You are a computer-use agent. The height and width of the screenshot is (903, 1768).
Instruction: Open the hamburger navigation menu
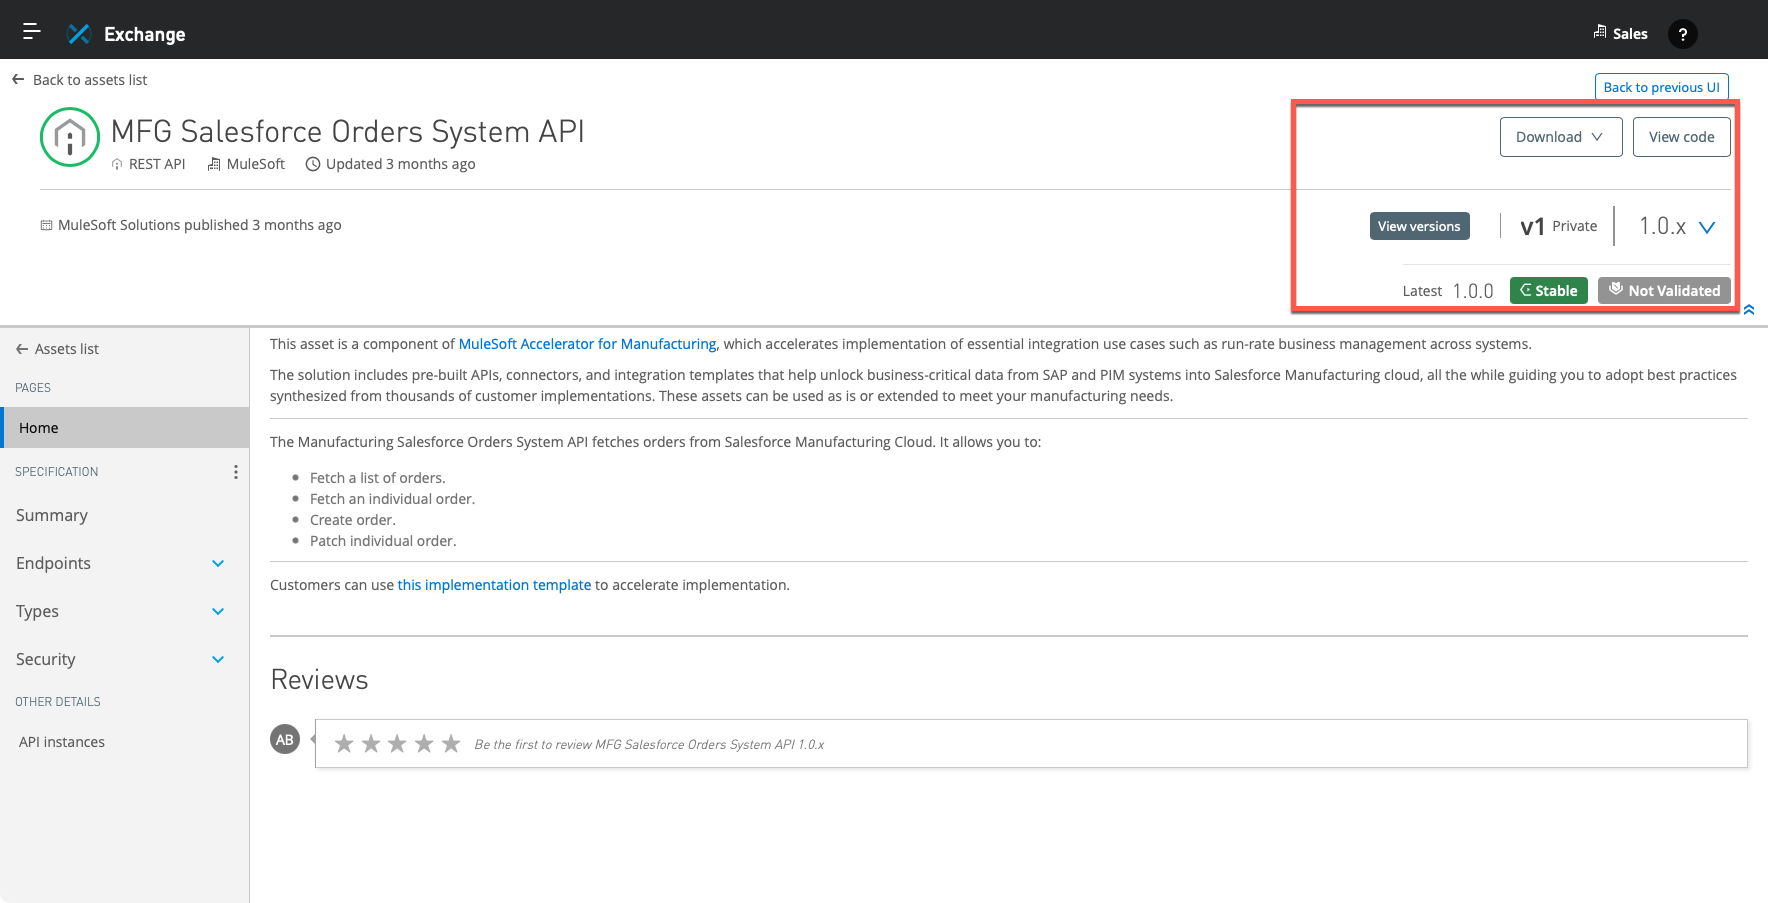click(x=32, y=32)
